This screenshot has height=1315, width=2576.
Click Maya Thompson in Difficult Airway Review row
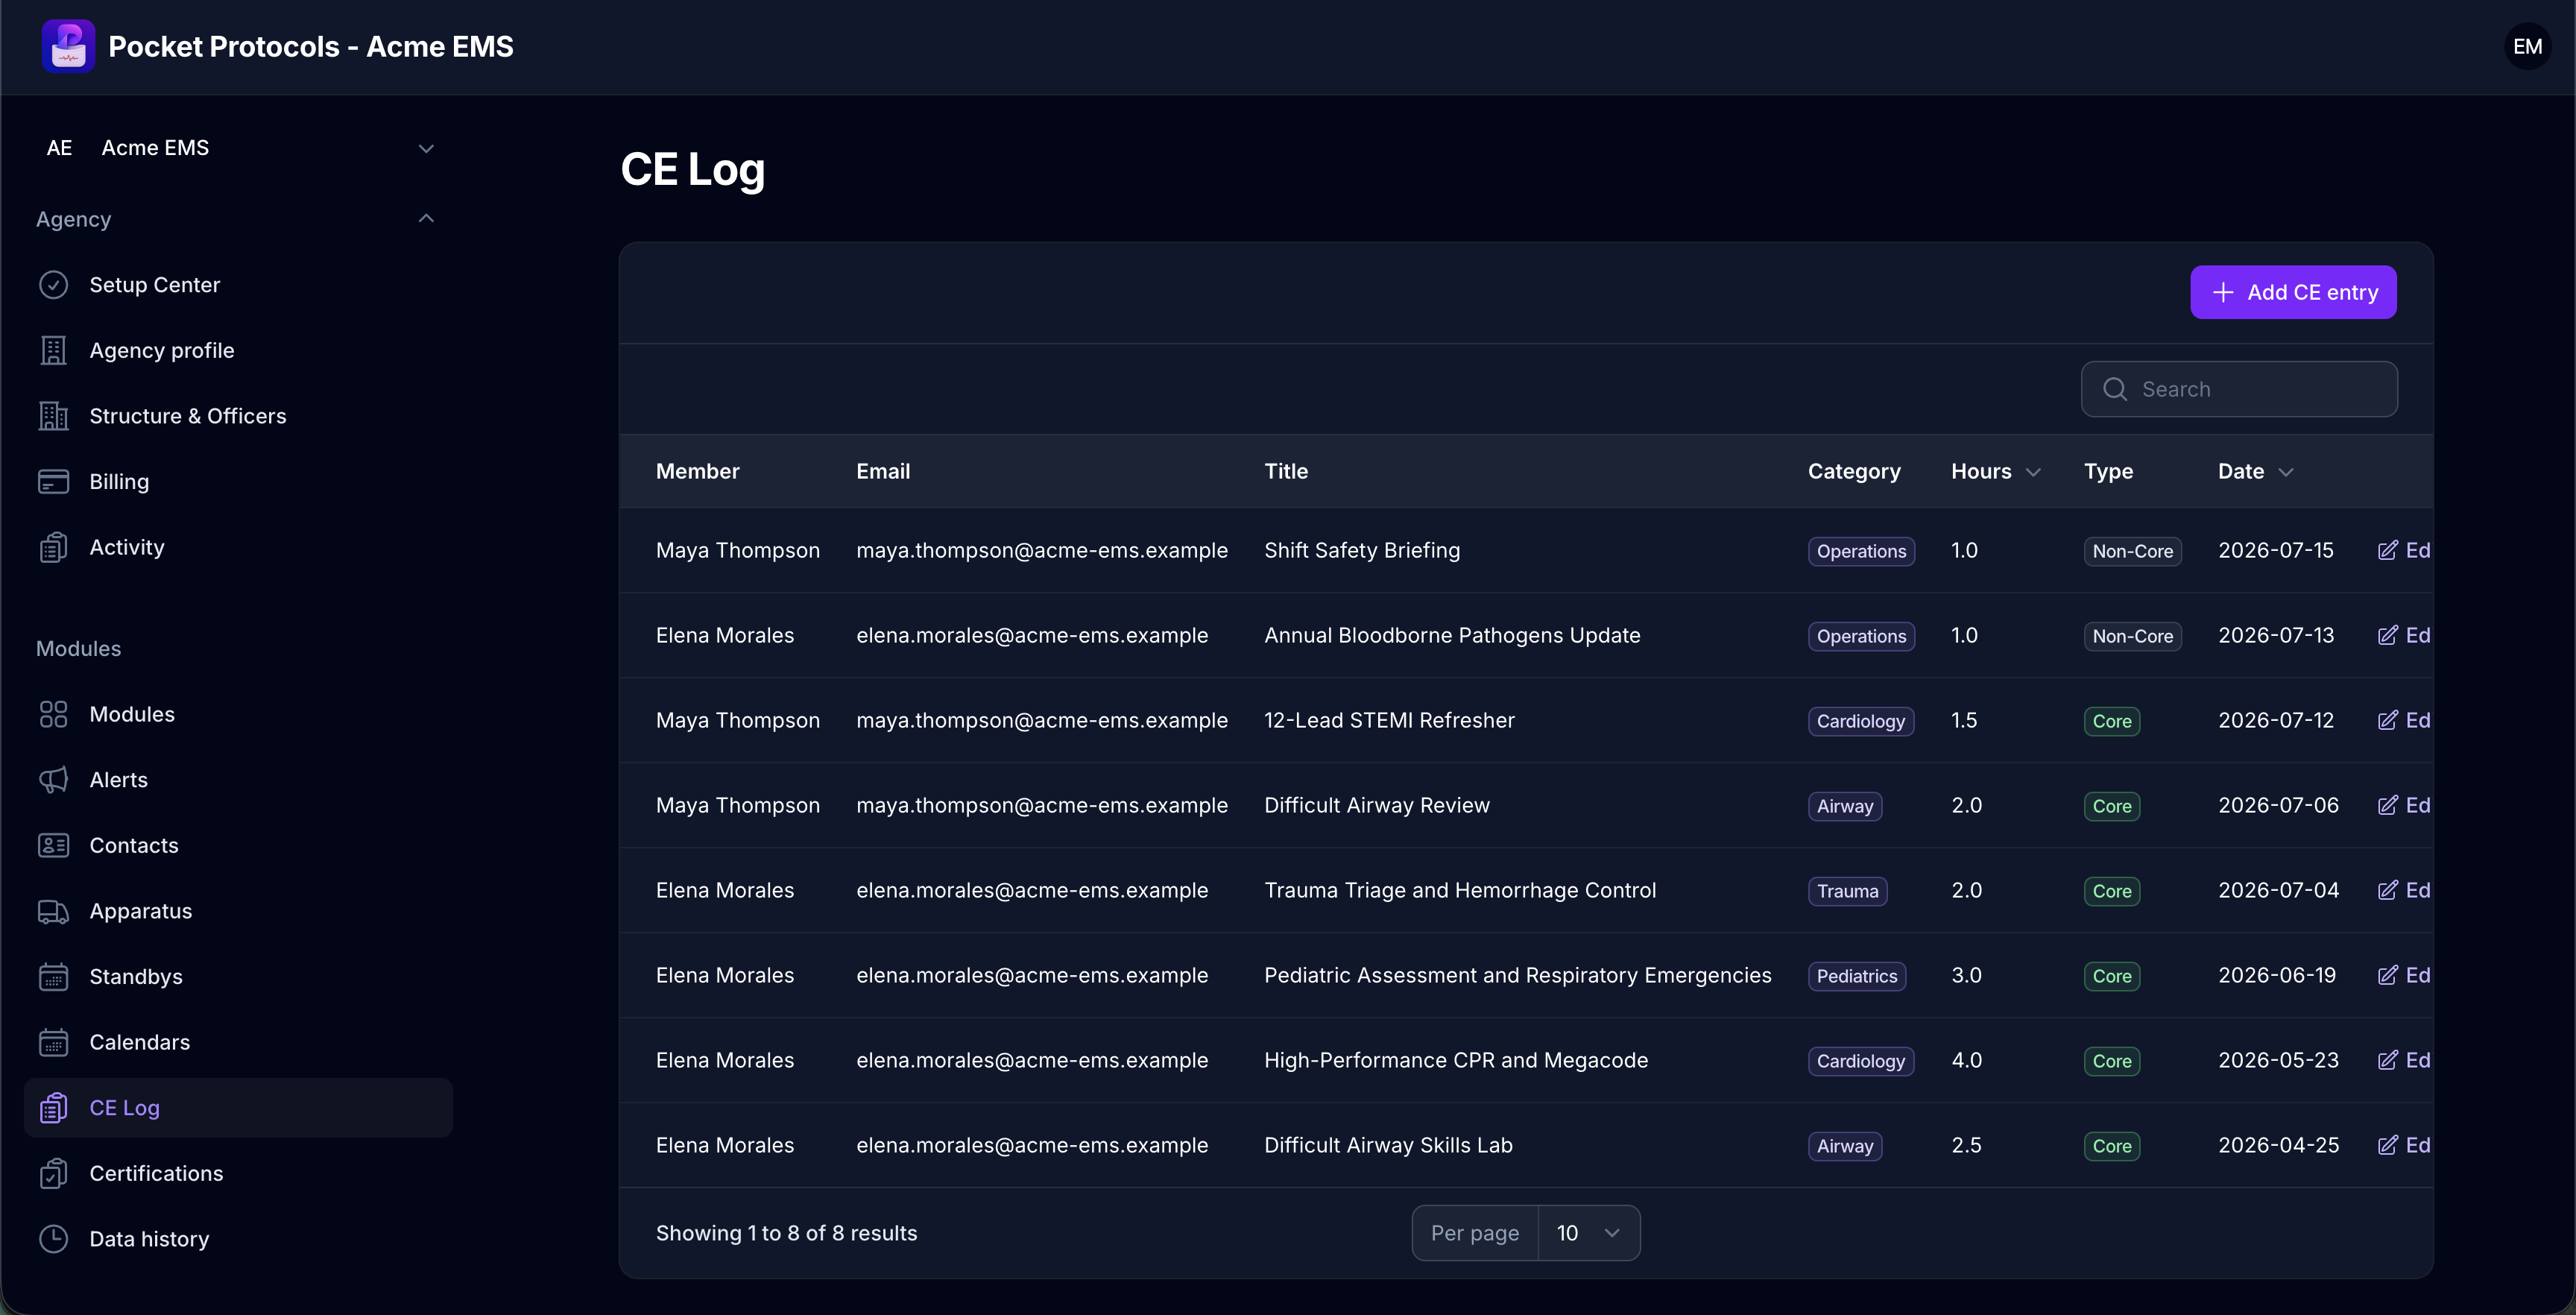coord(737,805)
